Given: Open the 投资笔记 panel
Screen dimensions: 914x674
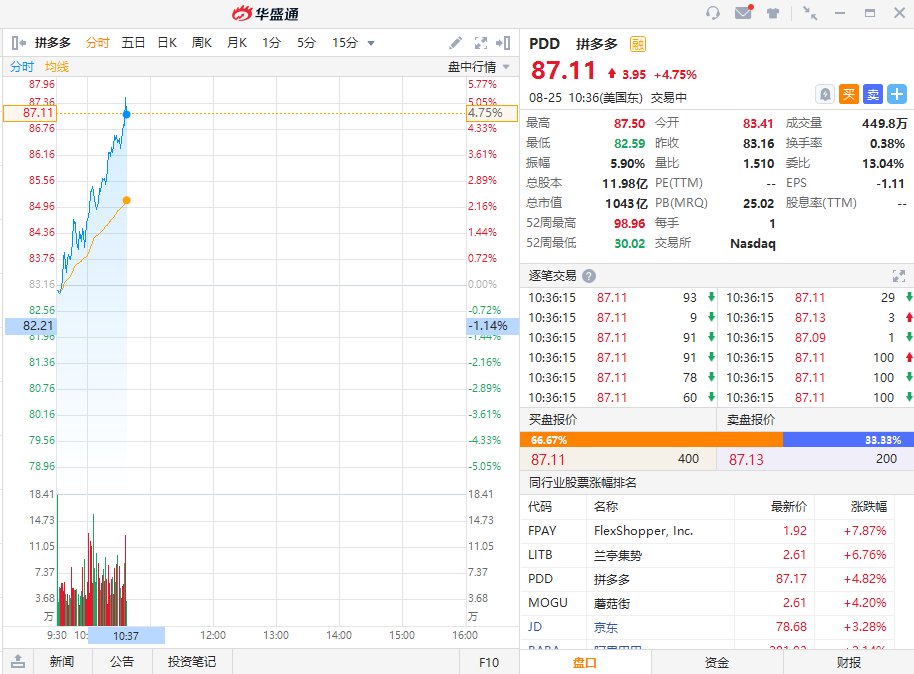Looking at the screenshot, I should 192,661.
